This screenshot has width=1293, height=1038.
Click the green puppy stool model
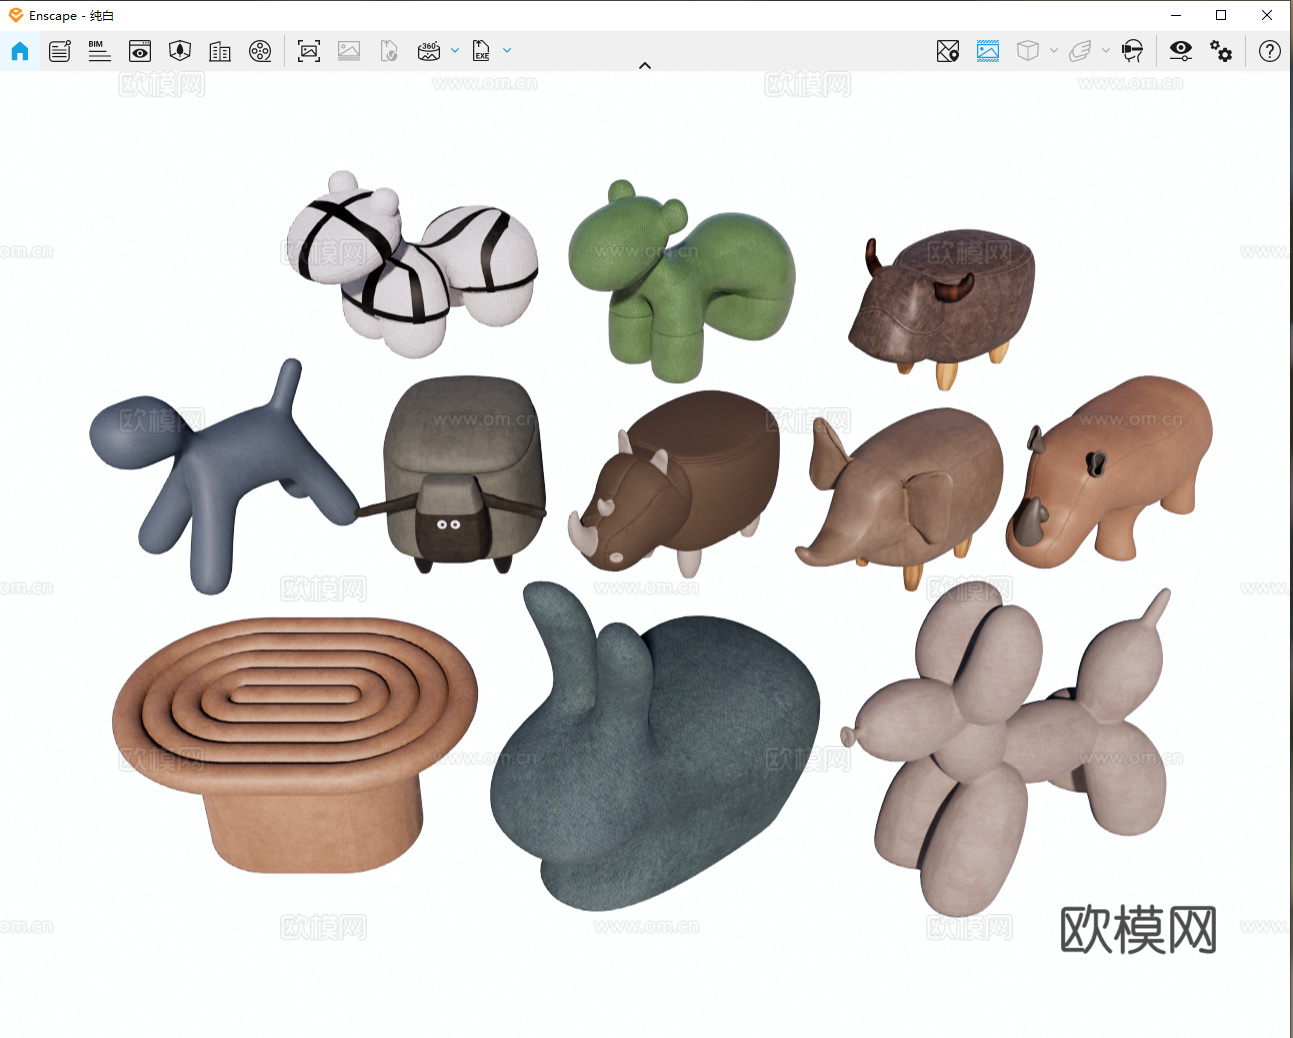[680, 280]
